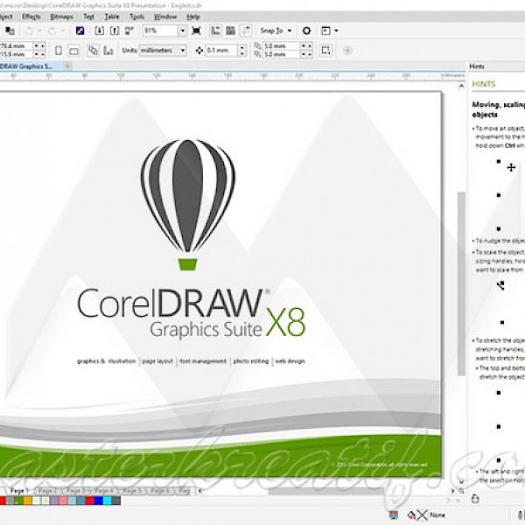
Task: Open the Bitmaps menu
Action: coord(62,17)
